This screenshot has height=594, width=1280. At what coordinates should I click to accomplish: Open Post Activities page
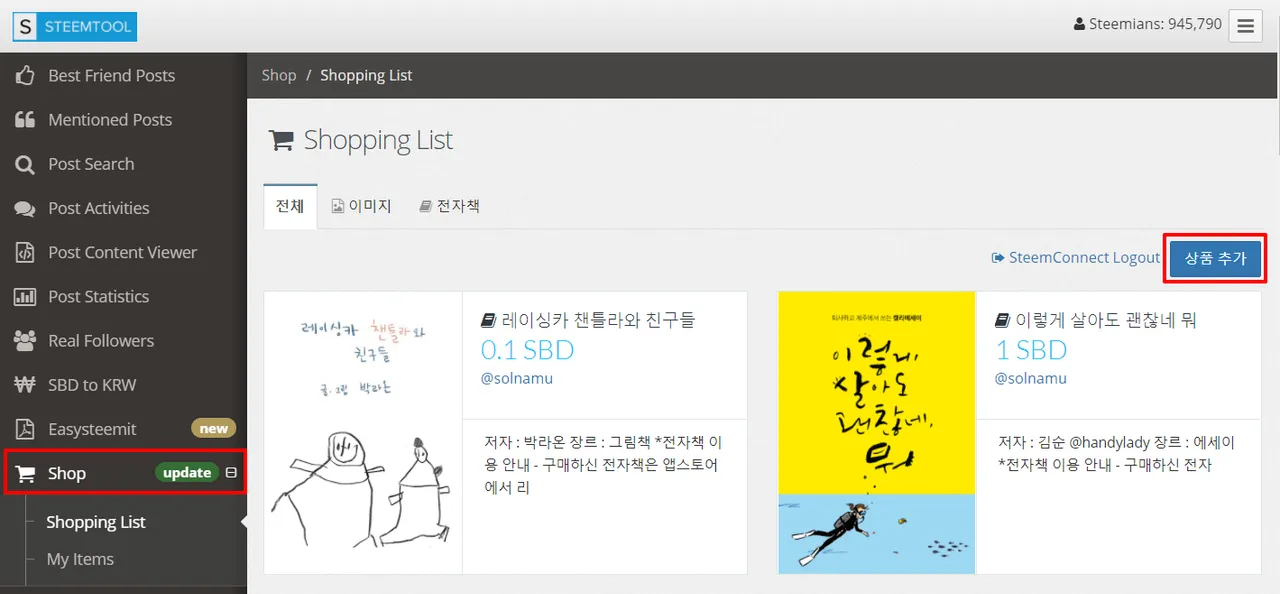coord(99,208)
